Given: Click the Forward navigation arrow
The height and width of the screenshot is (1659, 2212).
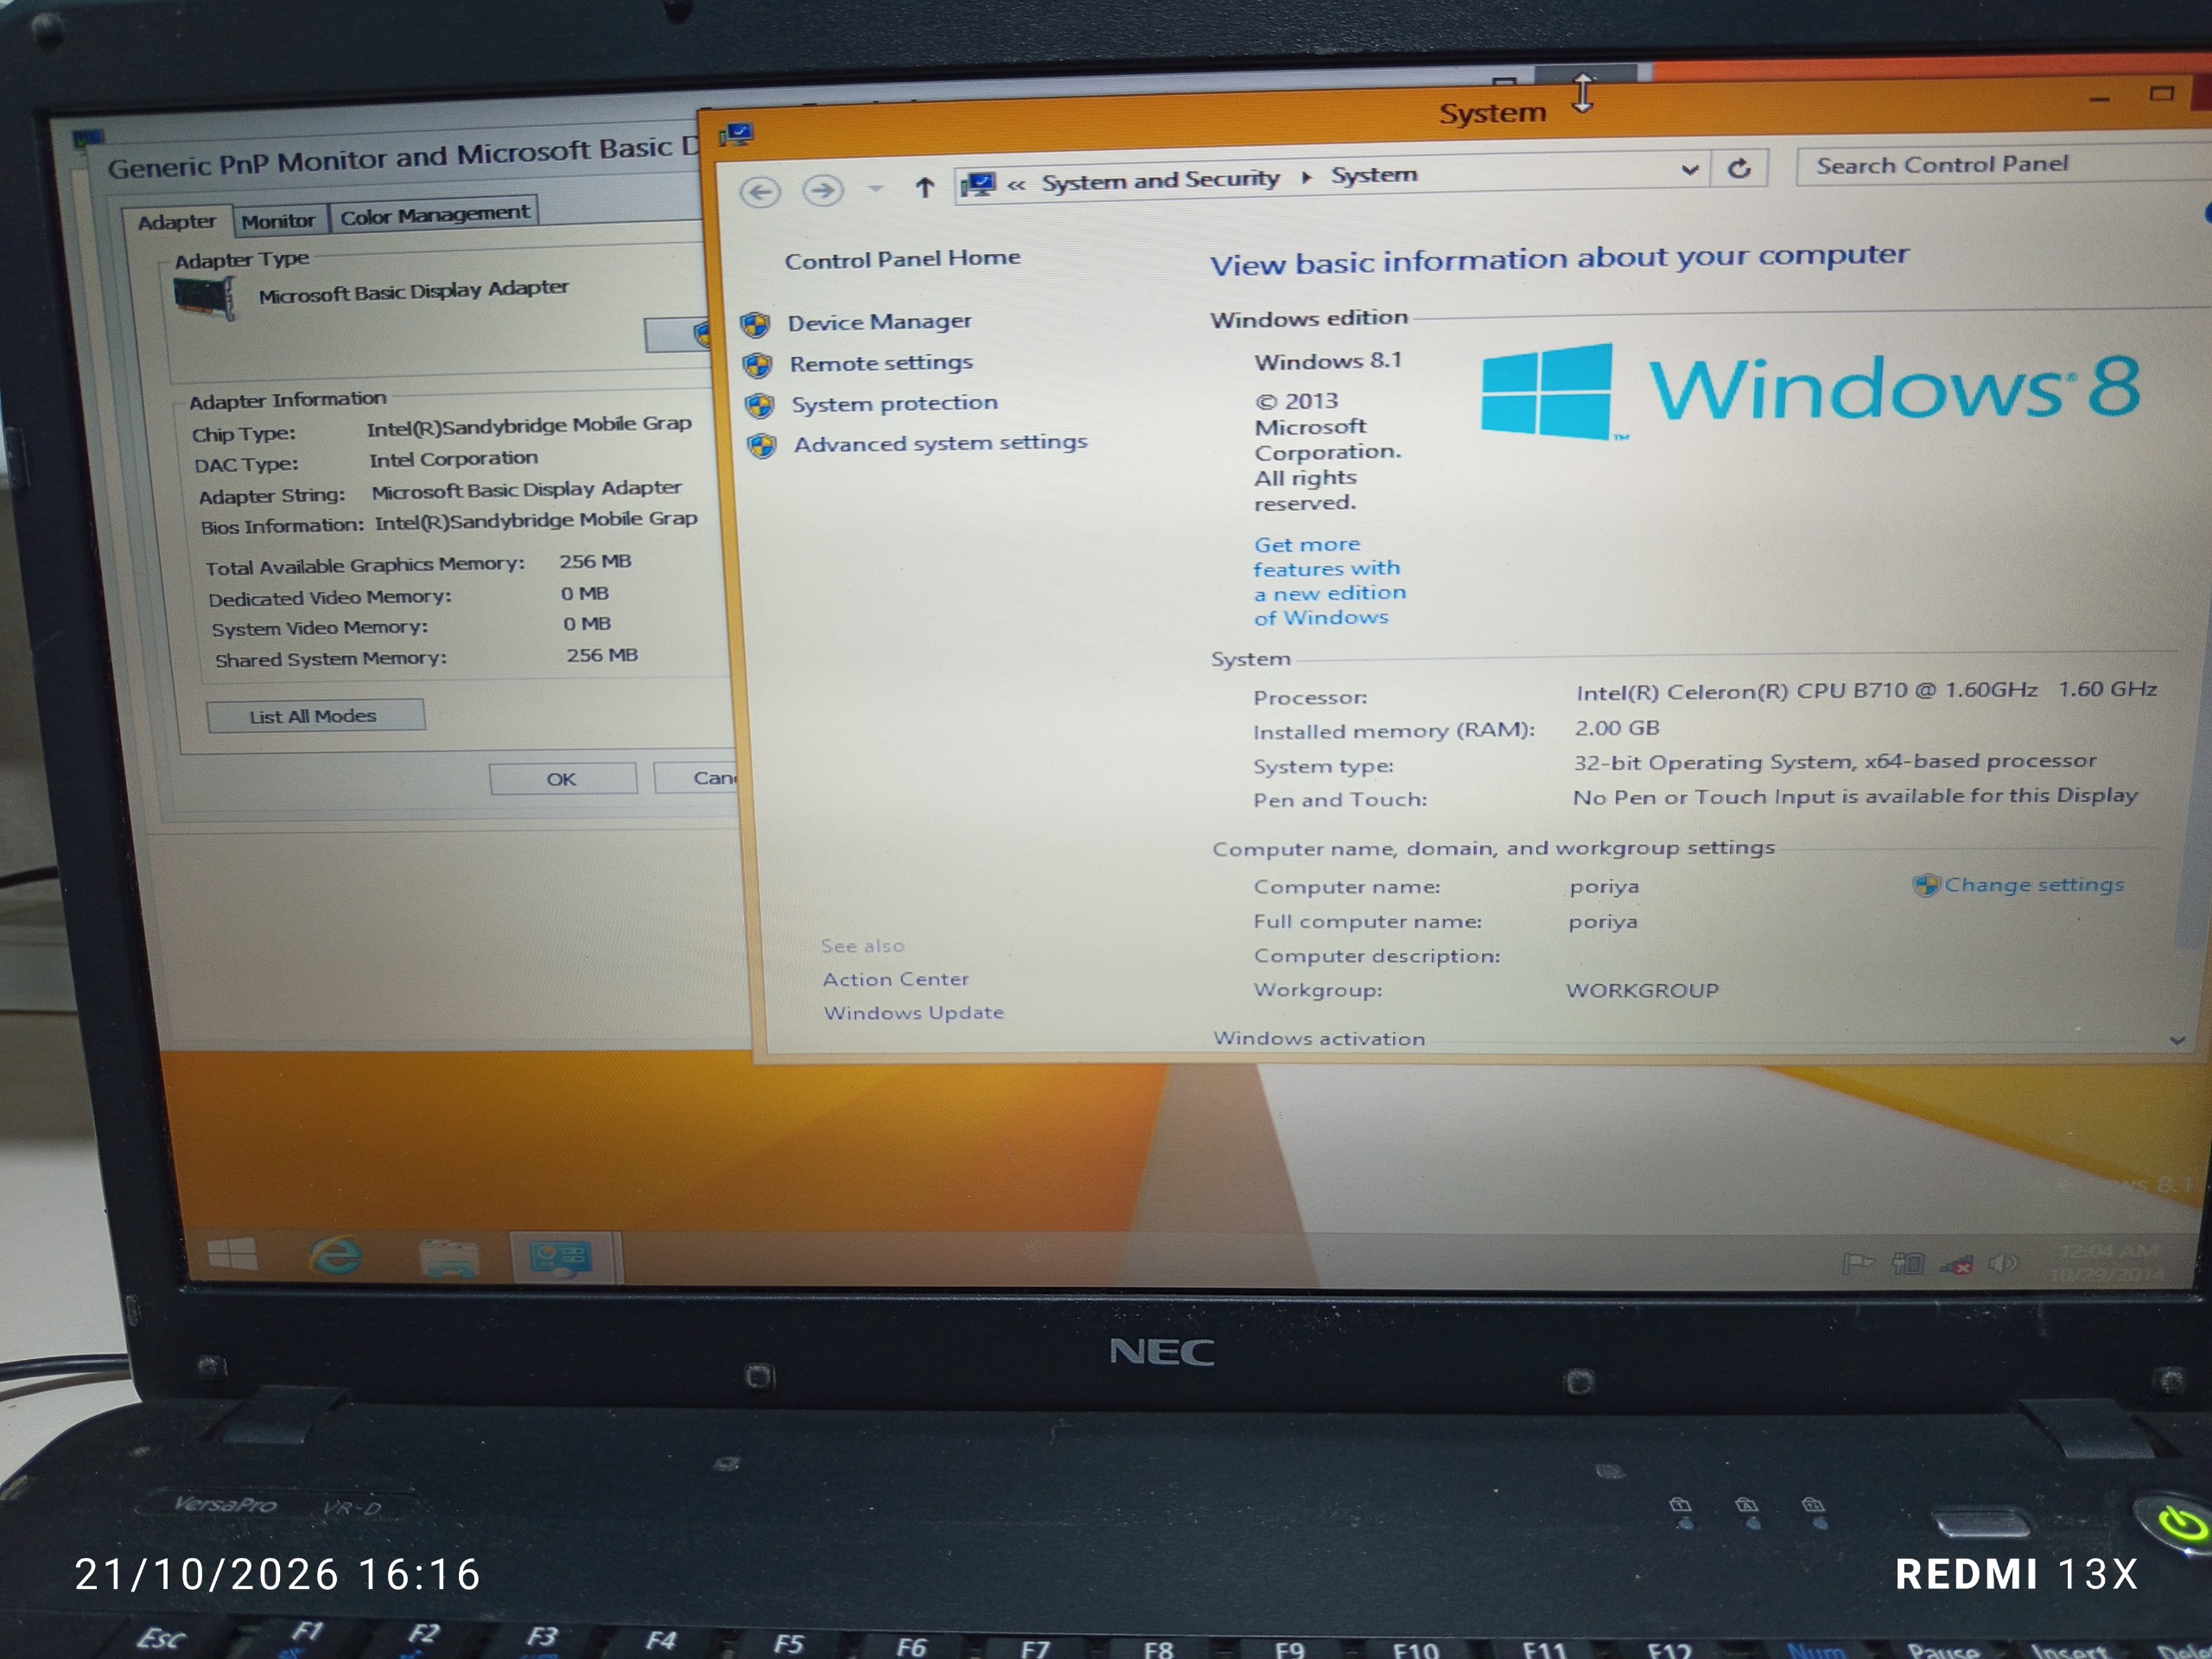Looking at the screenshot, I should (822, 190).
